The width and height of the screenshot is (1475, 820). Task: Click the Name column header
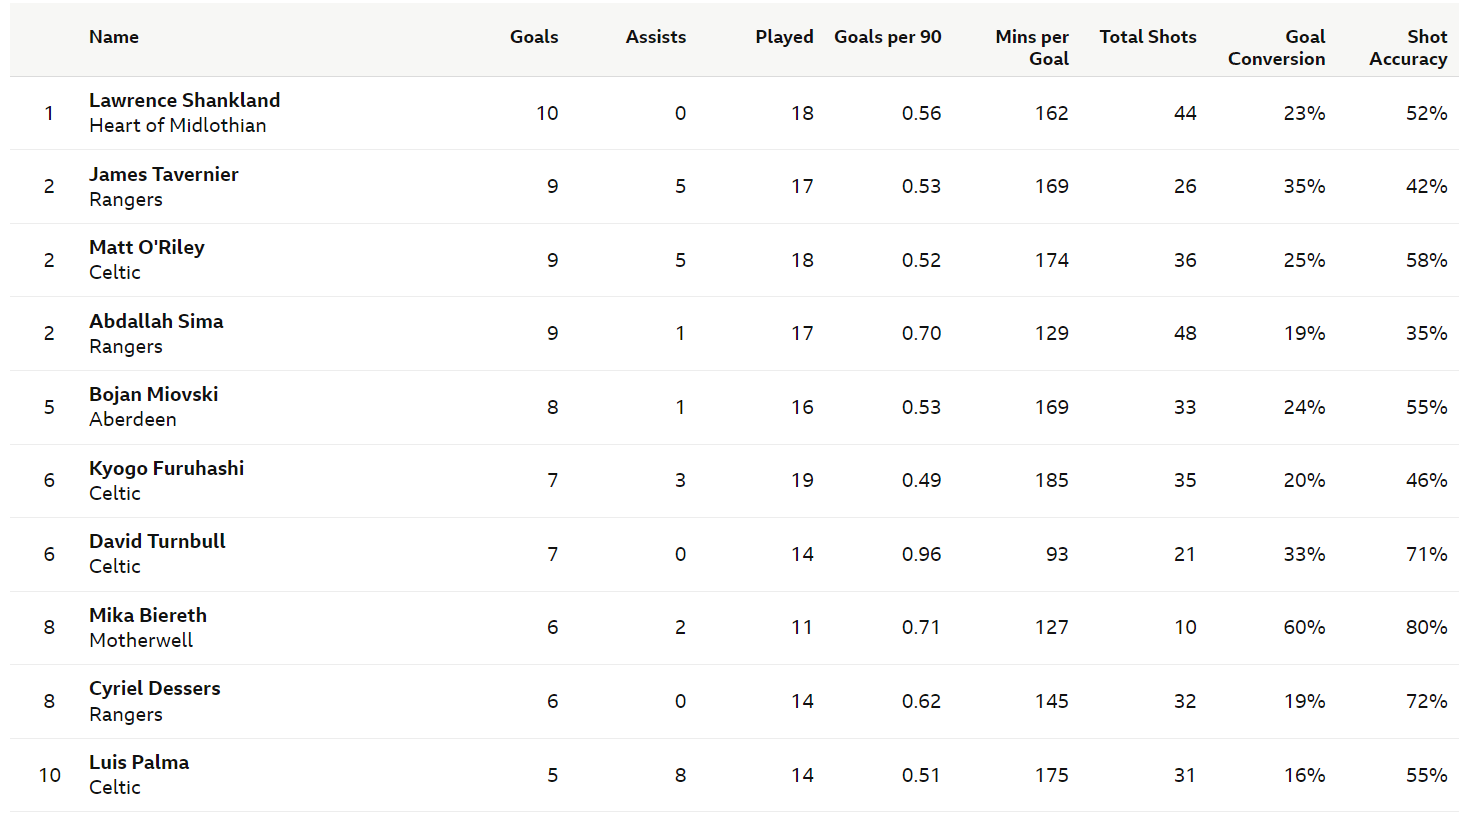114,37
